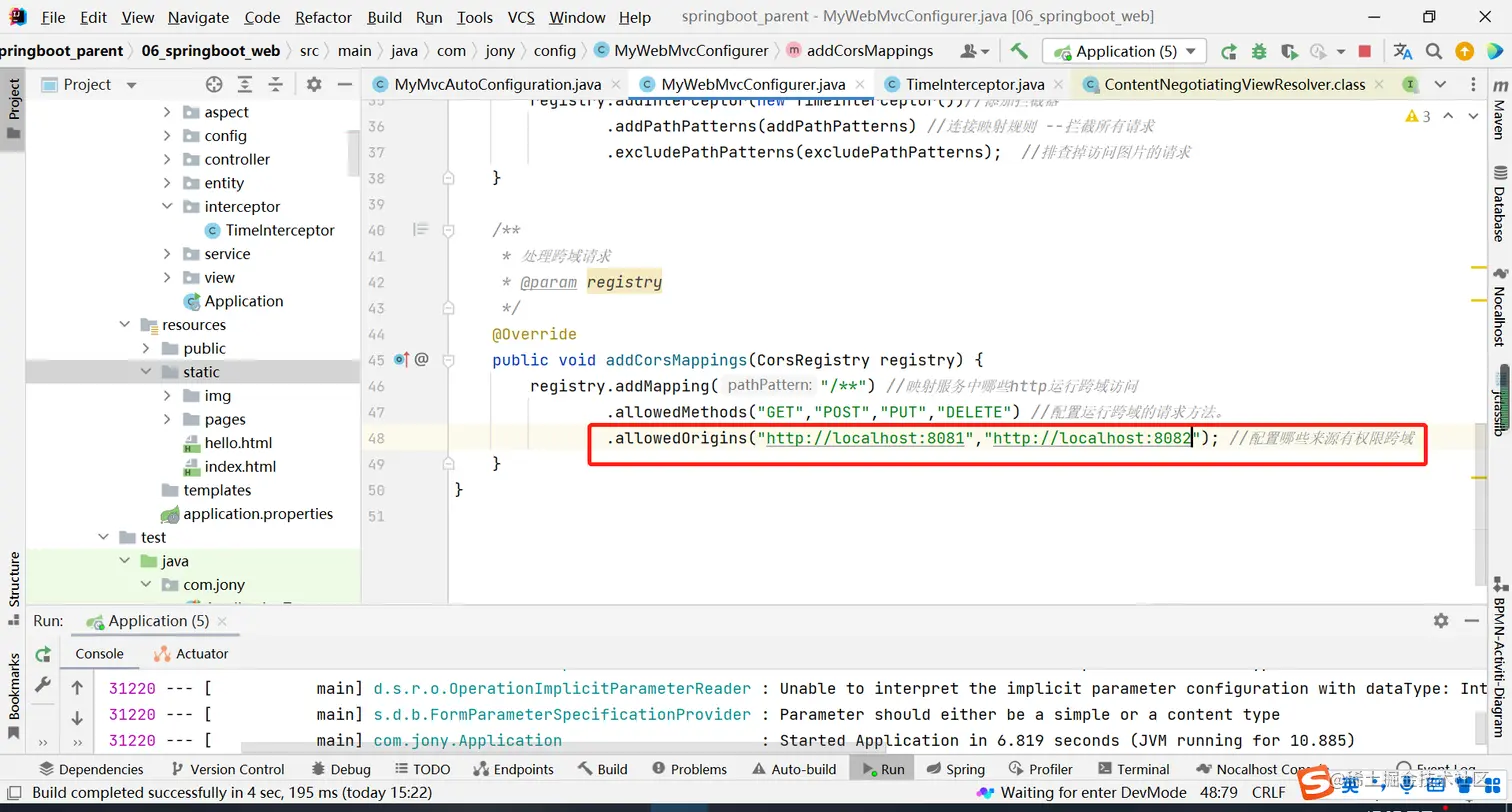The width and height of the screenshot is (1512, 812).
Task: Collapse the resources folder
Action: [125, 325]
